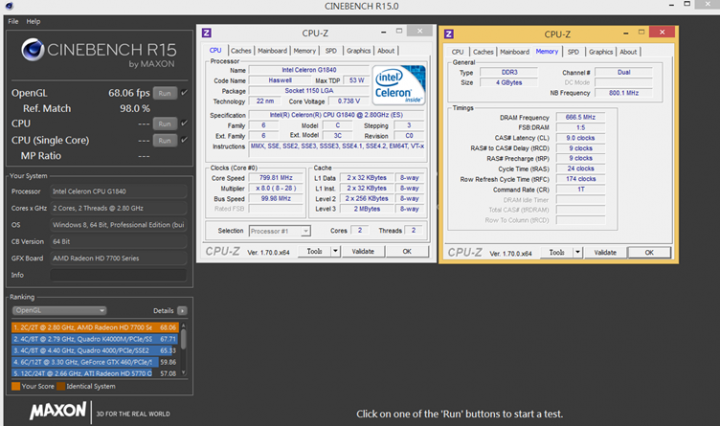Click Validate in the second CPU-Z window
The width and height of the screenshot is (720, 426).
[x=605, y=252]
